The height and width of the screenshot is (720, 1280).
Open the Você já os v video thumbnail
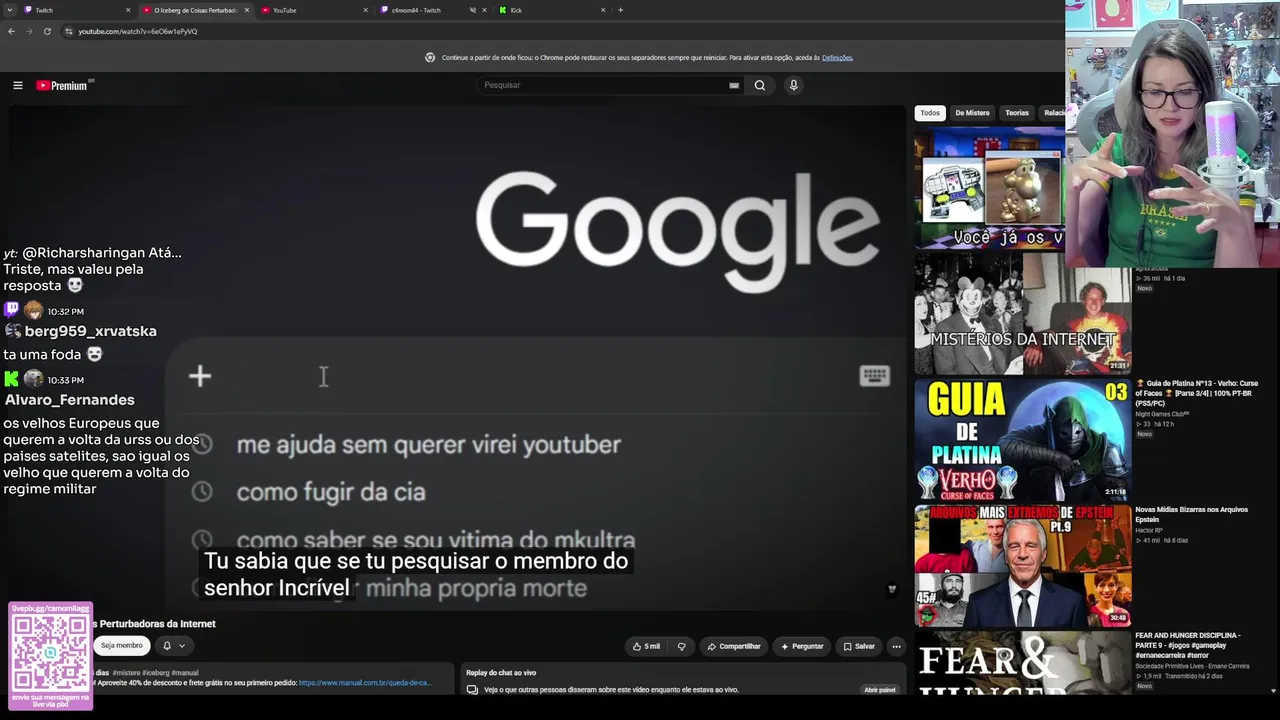[990, 187]
